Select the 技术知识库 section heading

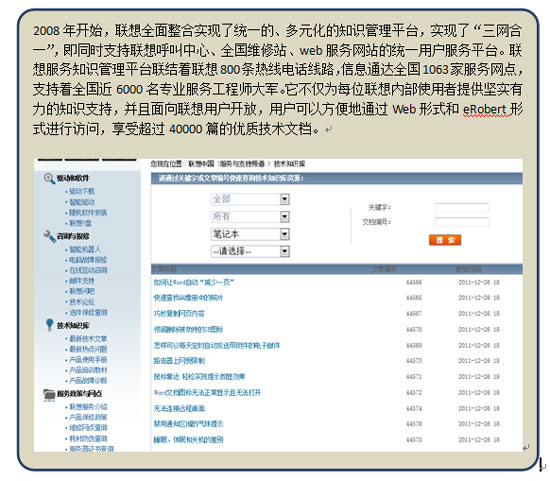tap(73, 326)
